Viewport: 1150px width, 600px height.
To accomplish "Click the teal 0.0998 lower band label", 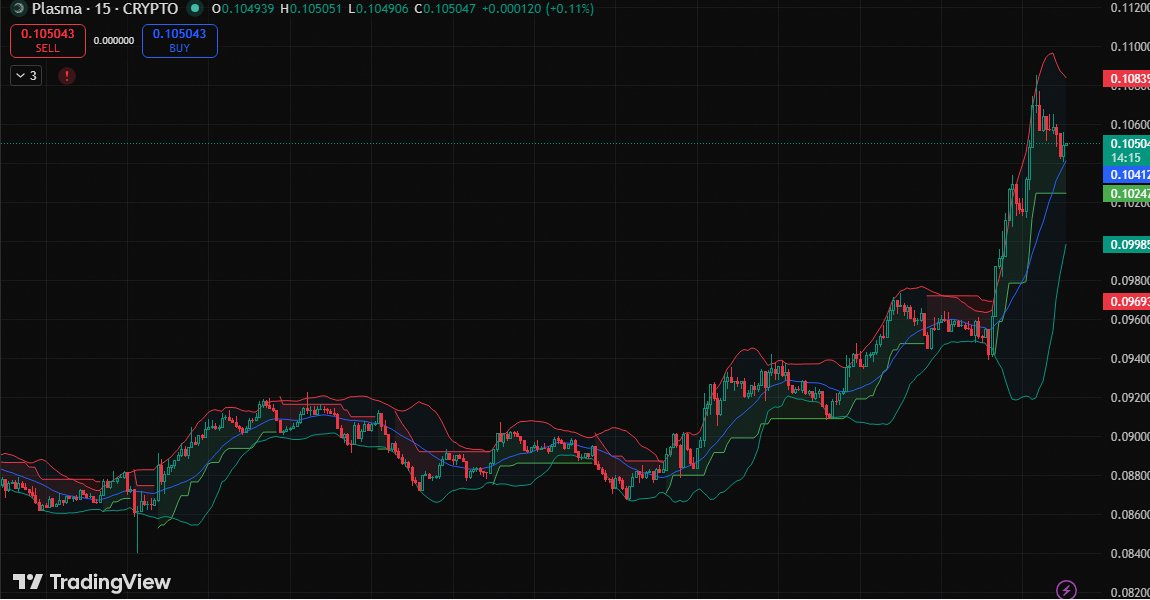I will (x=1127, y=244).
